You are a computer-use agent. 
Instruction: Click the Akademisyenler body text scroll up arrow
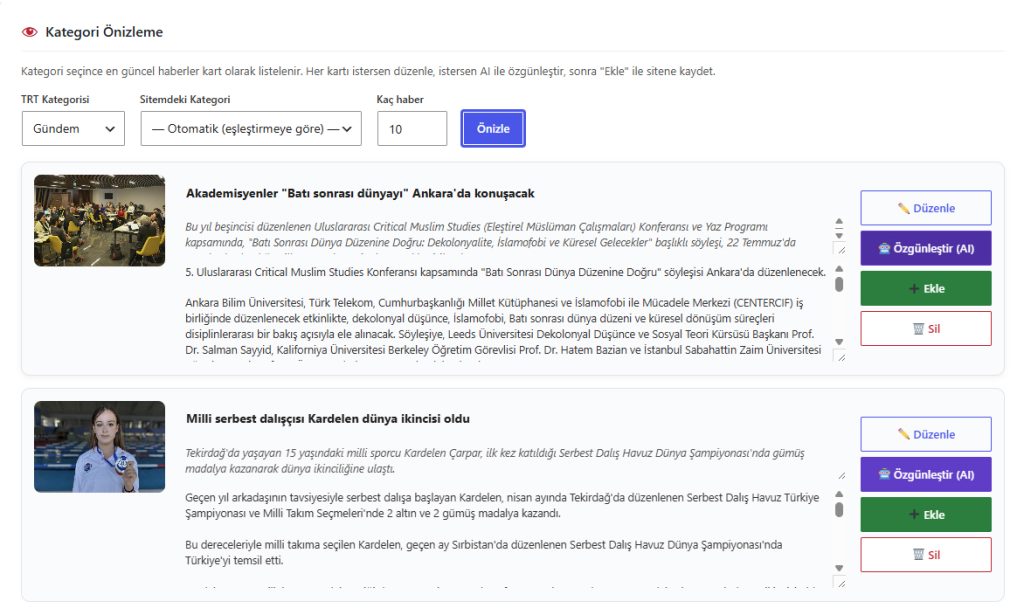(x=839, y=269)
